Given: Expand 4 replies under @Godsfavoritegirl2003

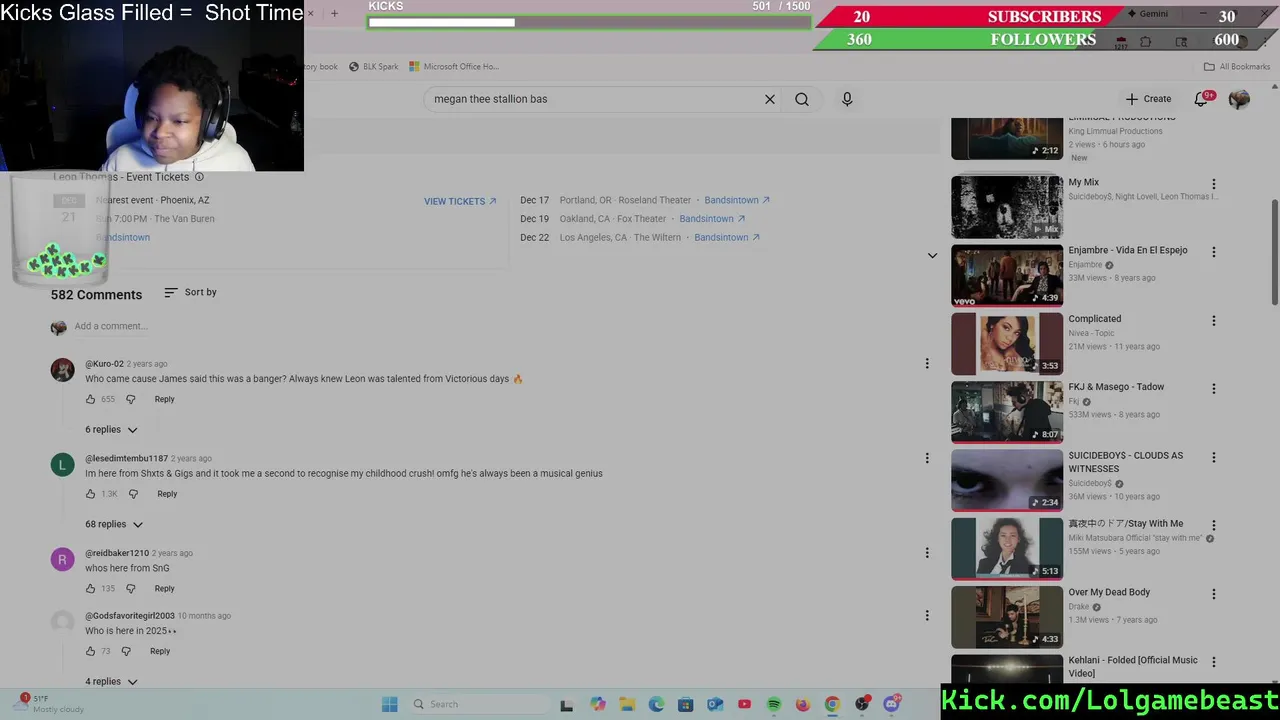Looking at the screenshot, I should (111, 682).
